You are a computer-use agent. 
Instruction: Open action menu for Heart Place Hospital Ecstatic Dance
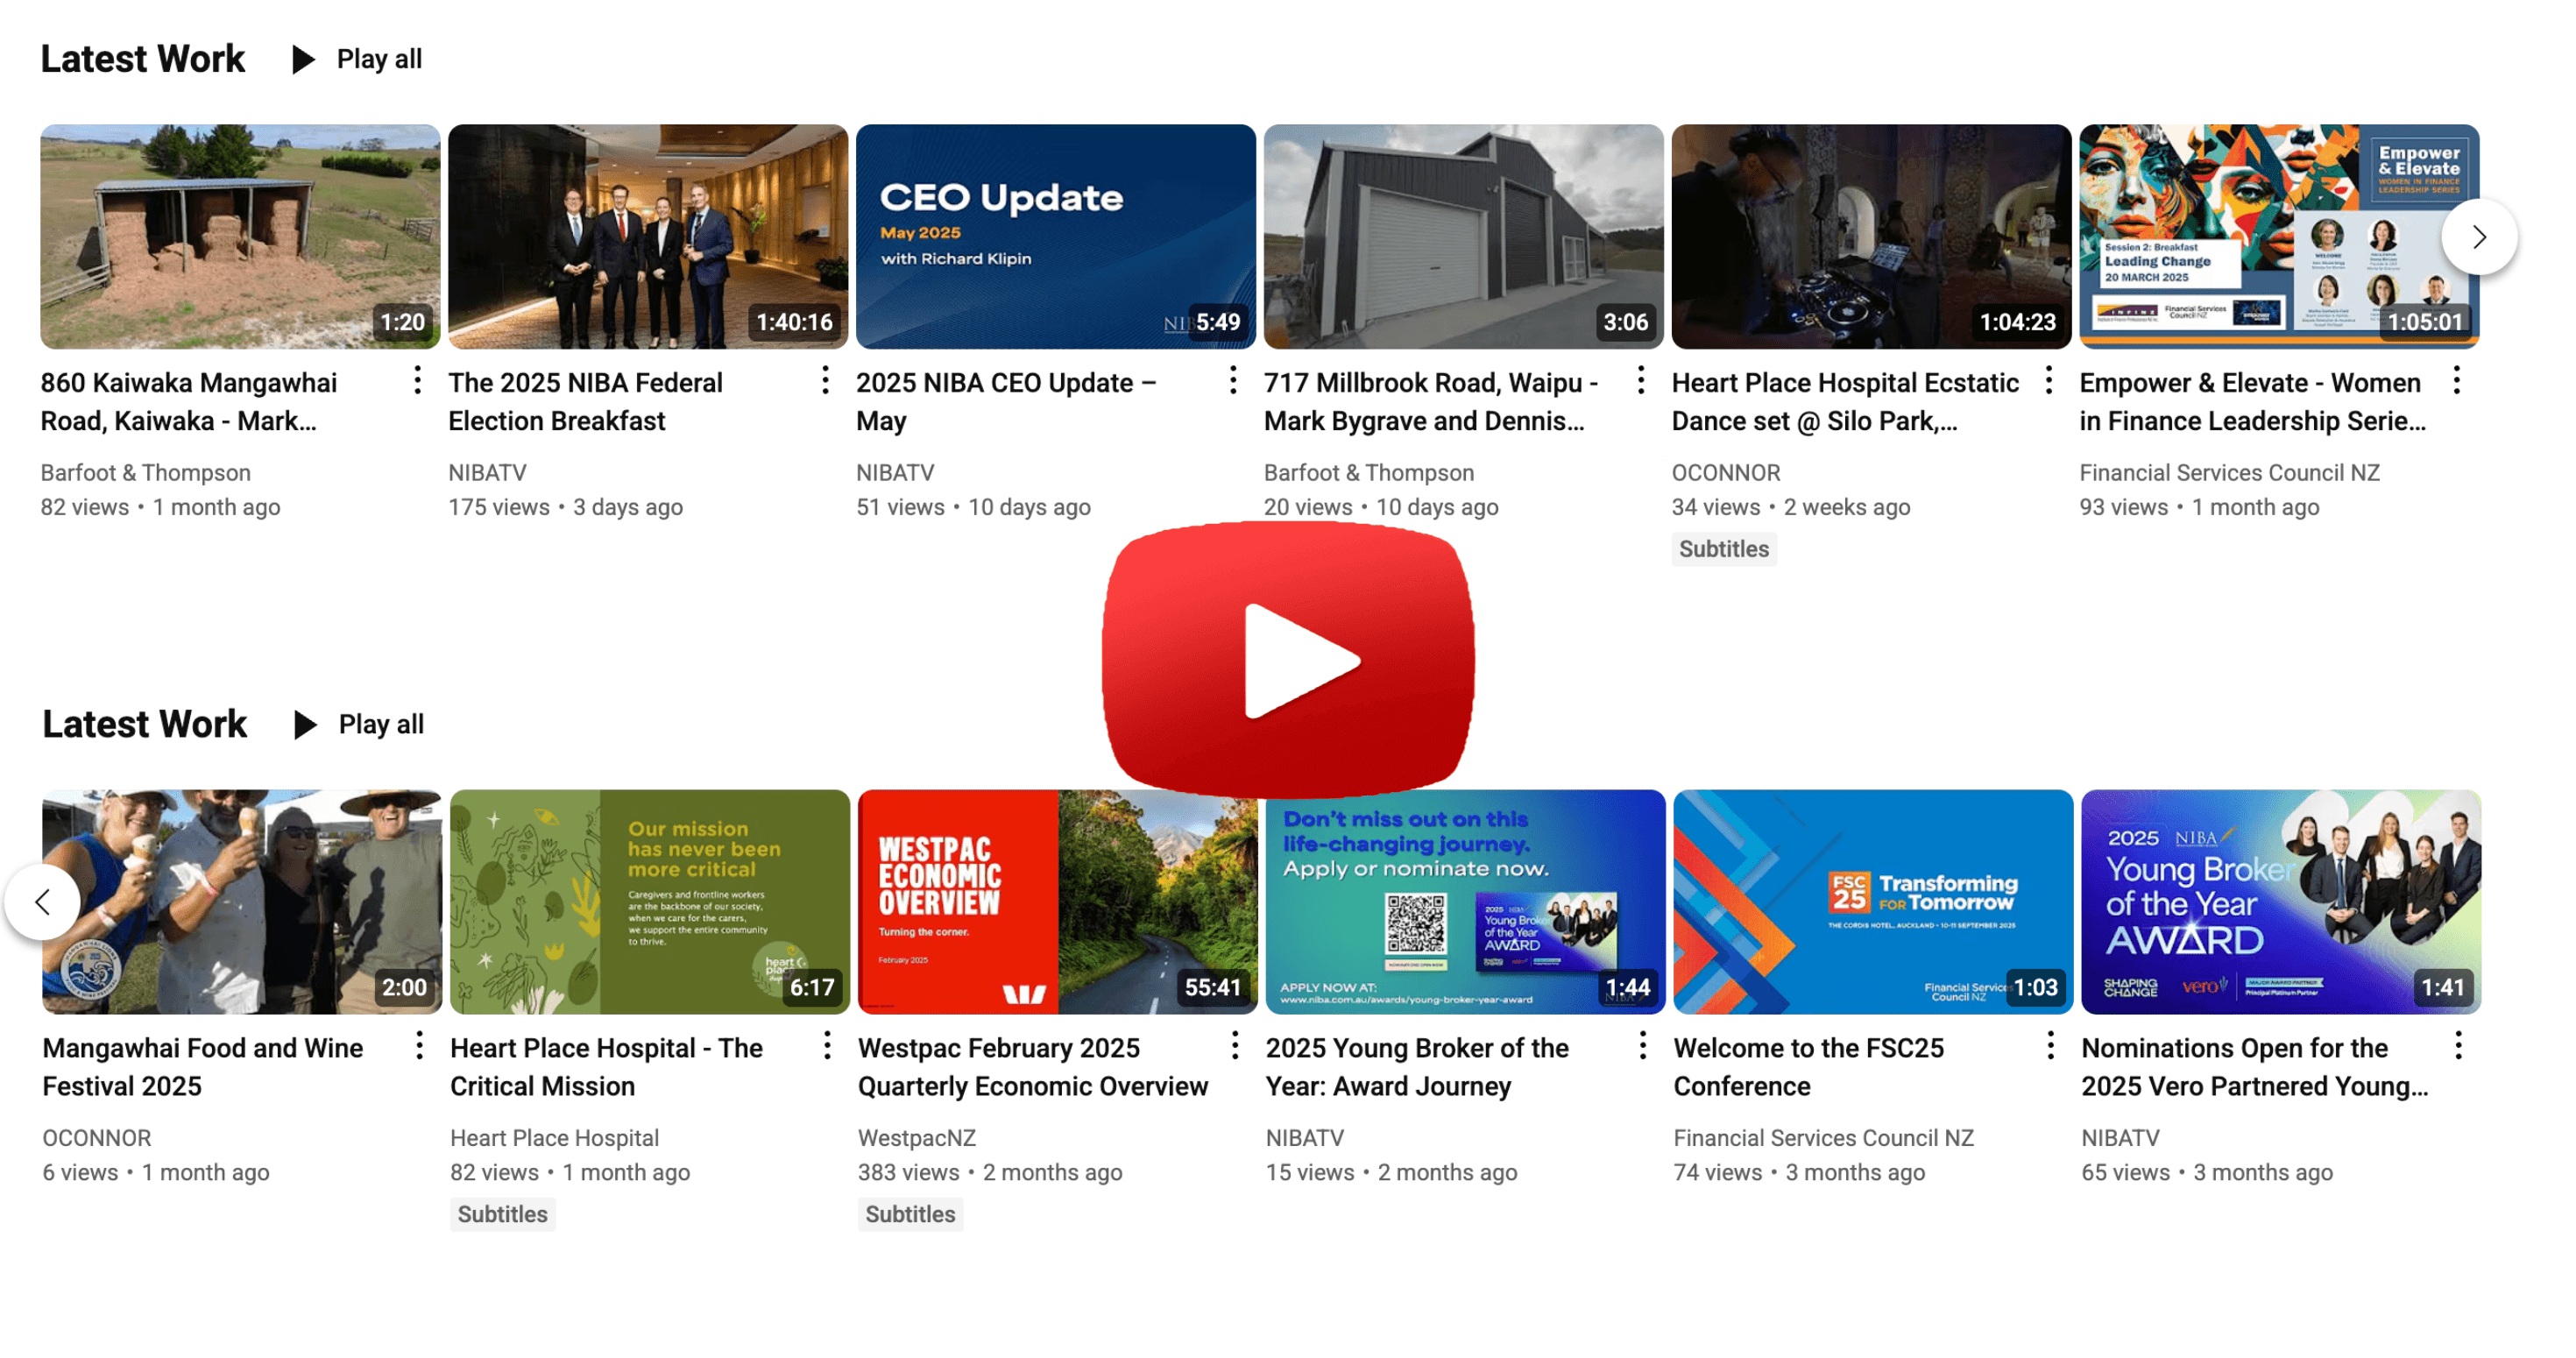coord(2049,380)
